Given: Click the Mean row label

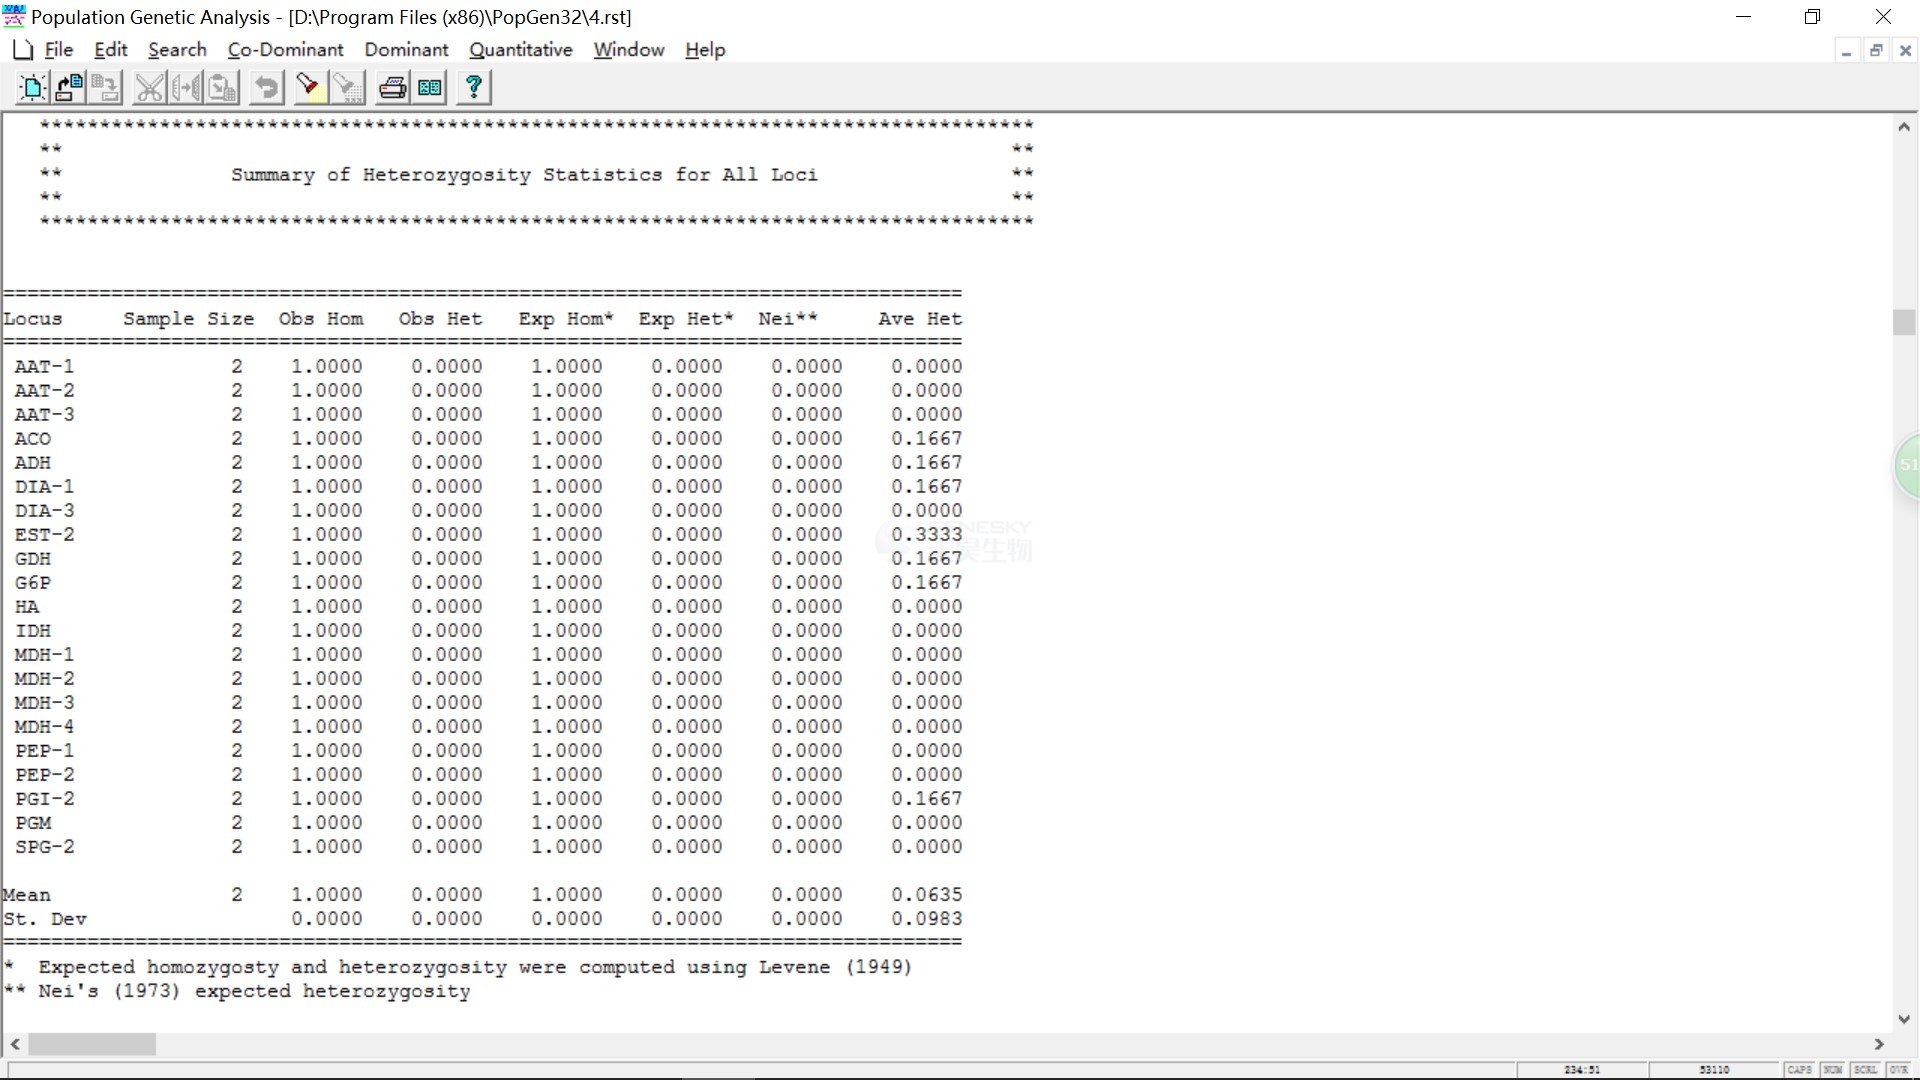Looking at the screenshot, I should coord(27,895).
